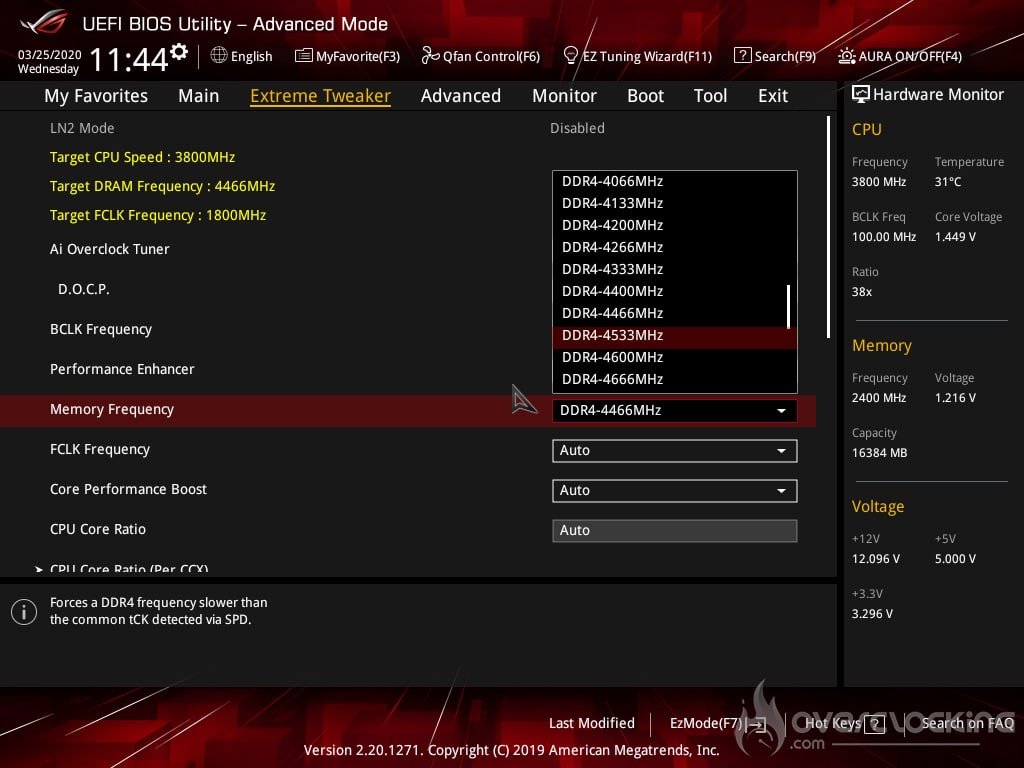This screenshot has height=768, width=1024.
Task: Open the FCLK Frequency dropdown
Action: tap(675, 451)
